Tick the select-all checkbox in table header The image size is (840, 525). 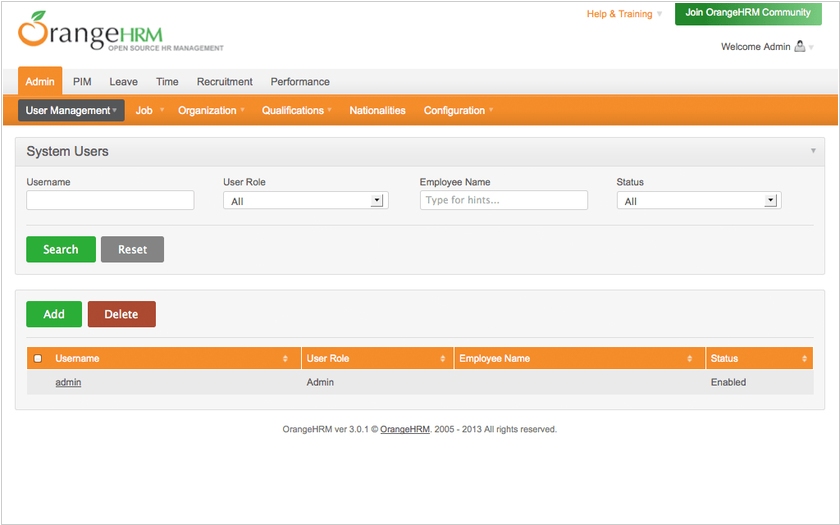pyautogui.click(x=38, y=359)
